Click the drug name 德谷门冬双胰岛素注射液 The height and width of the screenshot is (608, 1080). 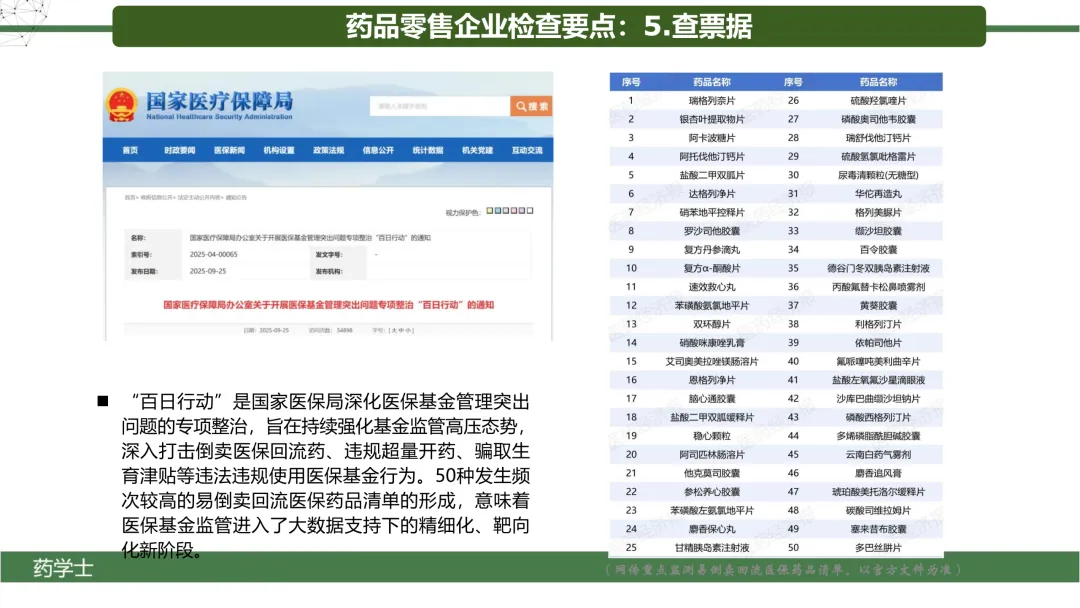[878, 268]
